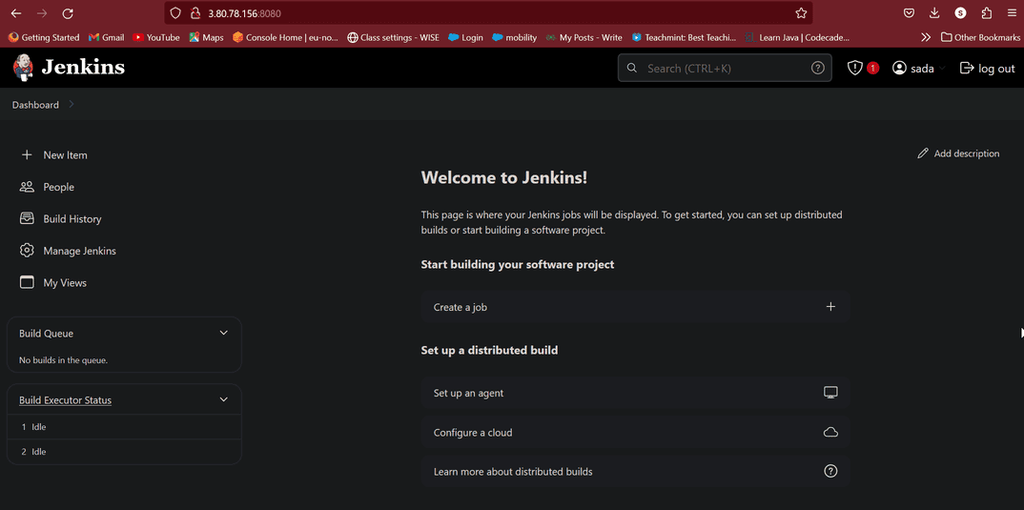Viewport: 1024px width, 510px height.
Task: Open the browser extensions puzzle icon
Action: [x=987, y=13]
